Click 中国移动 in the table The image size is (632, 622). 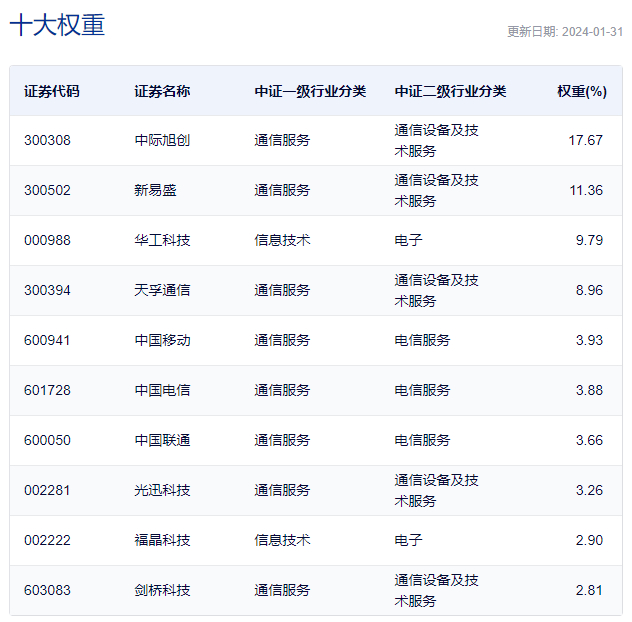click(162, 340)
